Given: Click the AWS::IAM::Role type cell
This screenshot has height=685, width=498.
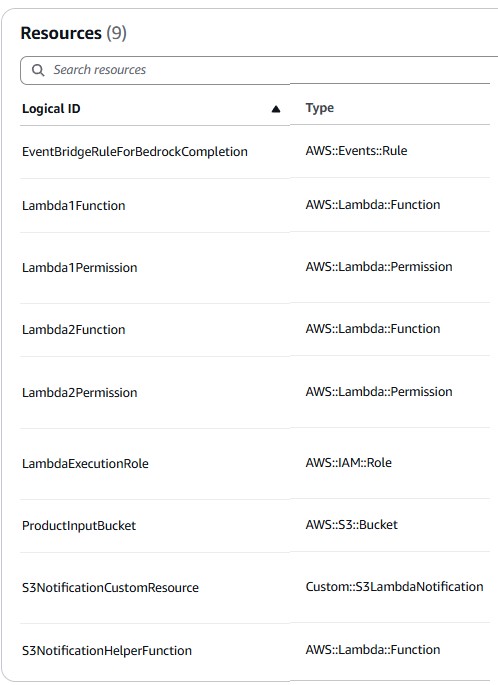Looking at the screenshot, I should tap(348, 463).
